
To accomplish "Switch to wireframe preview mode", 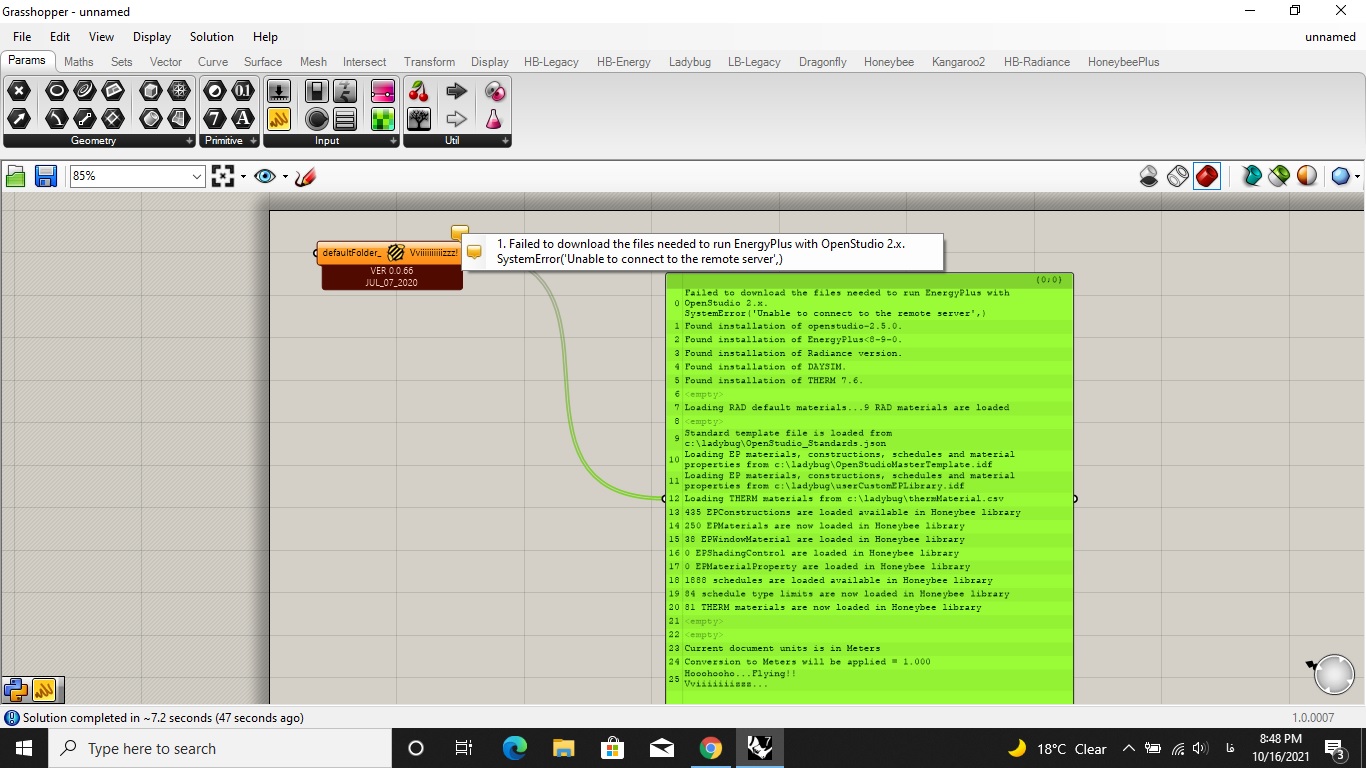I will (1178, 177).
